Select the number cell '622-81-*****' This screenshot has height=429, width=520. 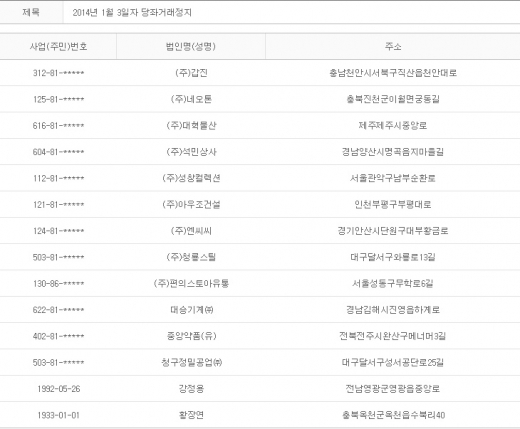[x=58, y=310]
